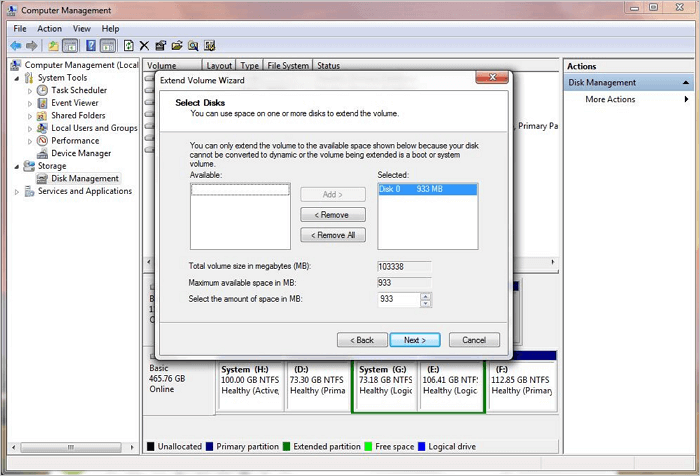Click the Next button in wizard
Screen dimensions: 700x476
pos(415,340)
